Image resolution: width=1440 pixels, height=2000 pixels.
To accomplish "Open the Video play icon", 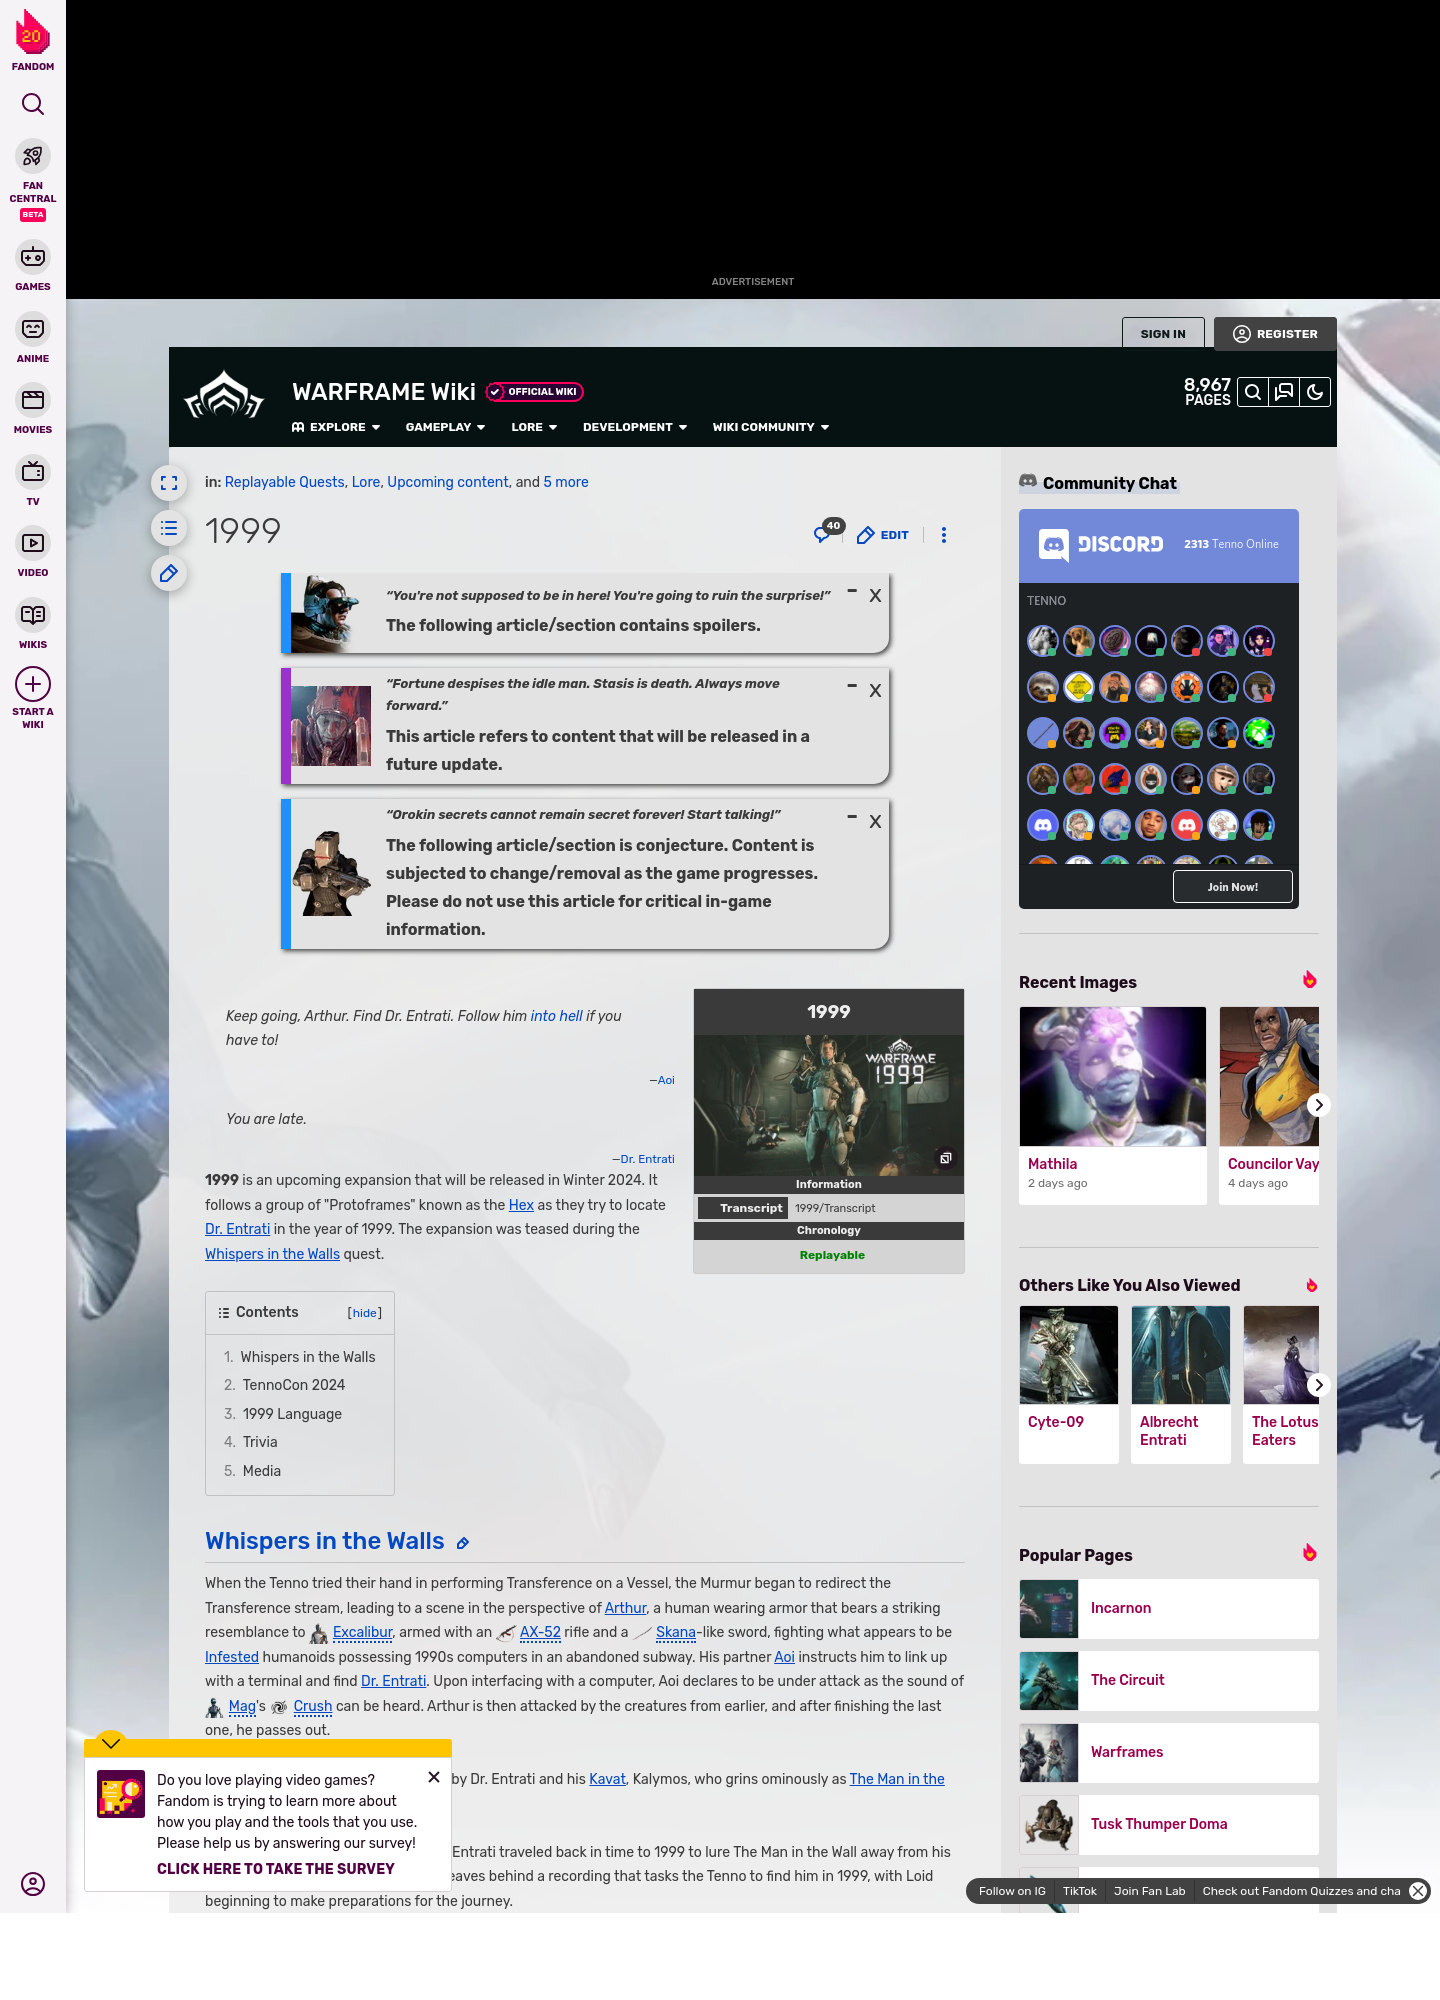I will [x=33, y=543].
